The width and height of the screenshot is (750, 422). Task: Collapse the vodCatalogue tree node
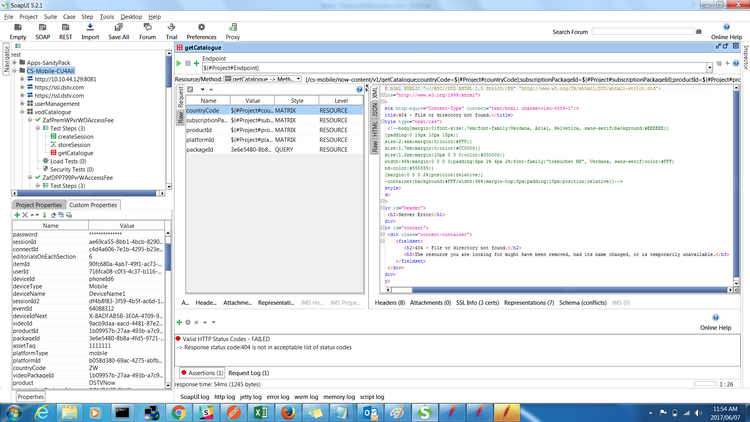tap(22, 112)
